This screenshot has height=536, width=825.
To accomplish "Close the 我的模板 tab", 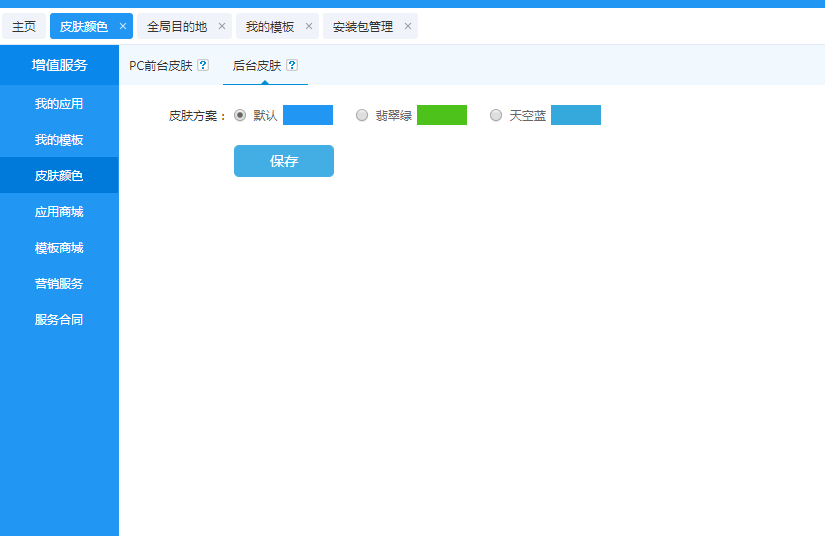I will [309, 26].
